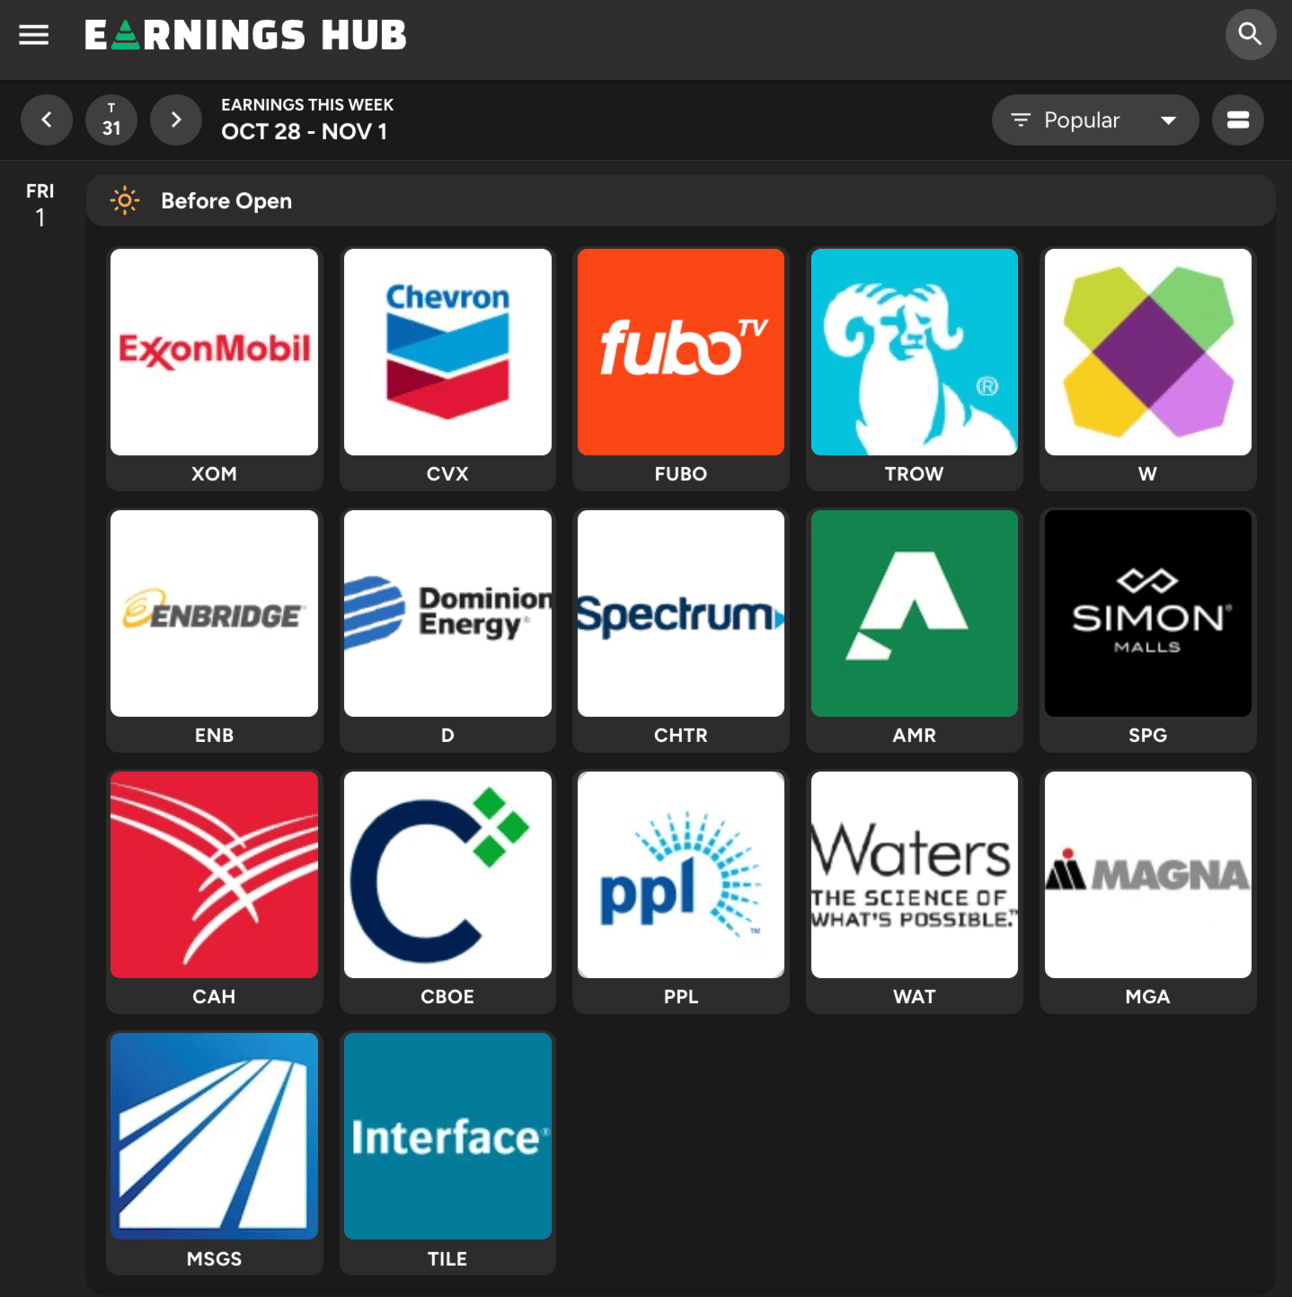Click the SPG ticker label
1292x1297 pixels.
click(1148, 735)
